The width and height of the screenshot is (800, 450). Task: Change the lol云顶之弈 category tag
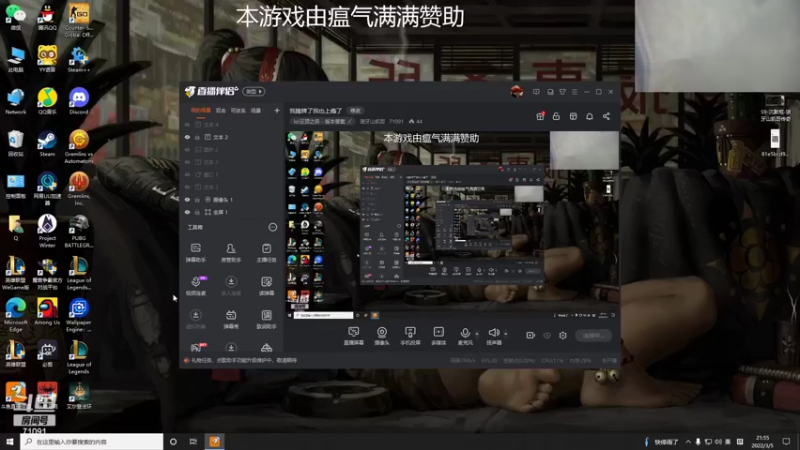pos(323,121)
